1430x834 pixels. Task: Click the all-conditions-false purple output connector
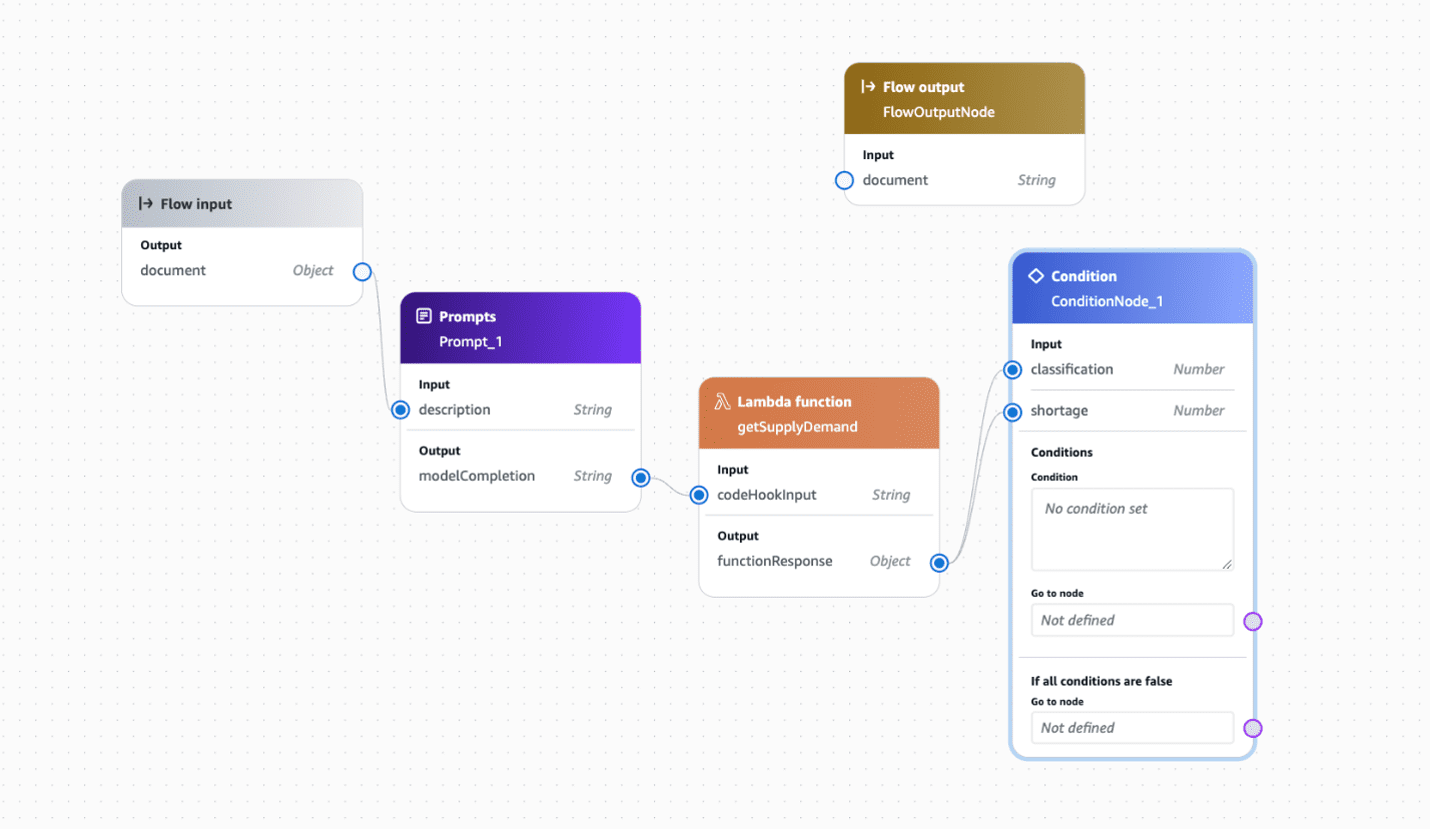(x=1252, y=728)
